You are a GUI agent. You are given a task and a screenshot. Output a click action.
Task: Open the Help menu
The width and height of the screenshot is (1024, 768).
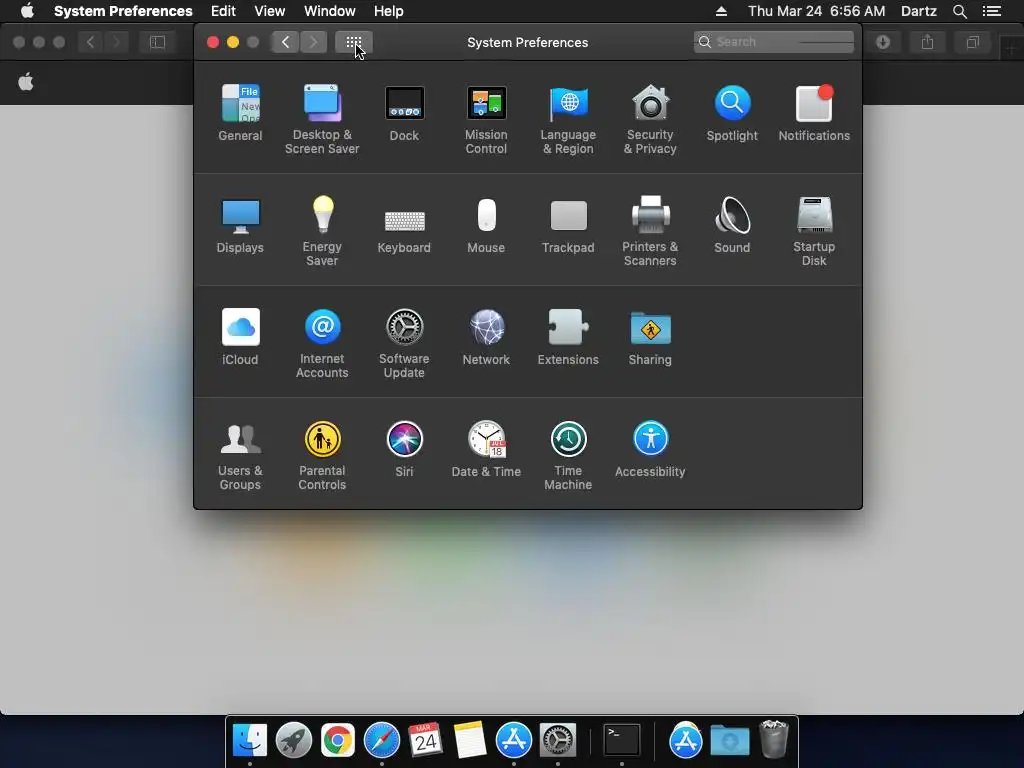[x=389, y=11]
